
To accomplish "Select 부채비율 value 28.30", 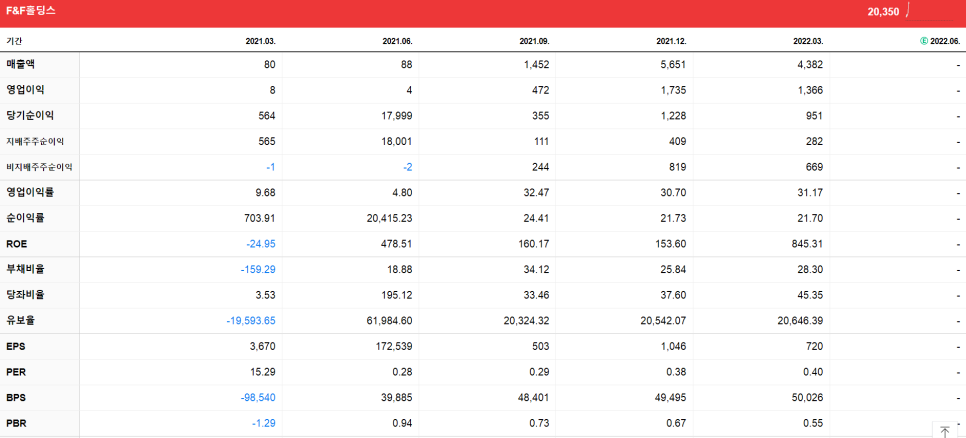I will (x=810, y=270).
